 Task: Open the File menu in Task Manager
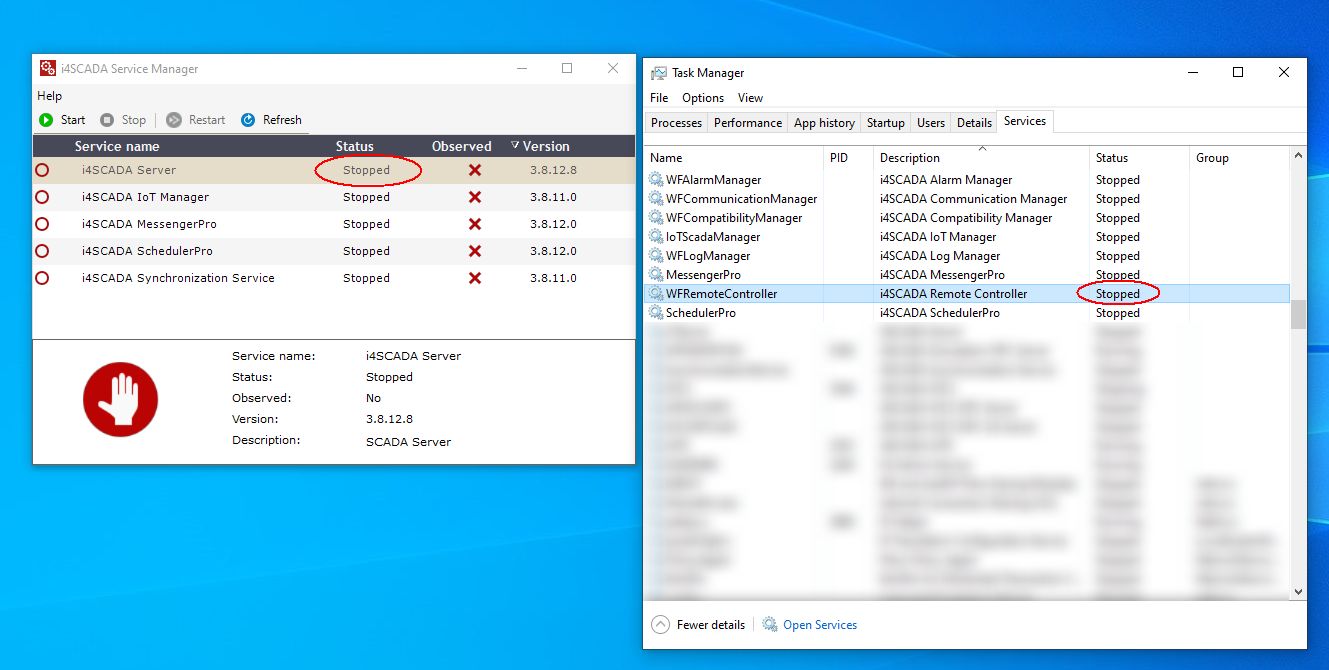click(x=659, y=98)
